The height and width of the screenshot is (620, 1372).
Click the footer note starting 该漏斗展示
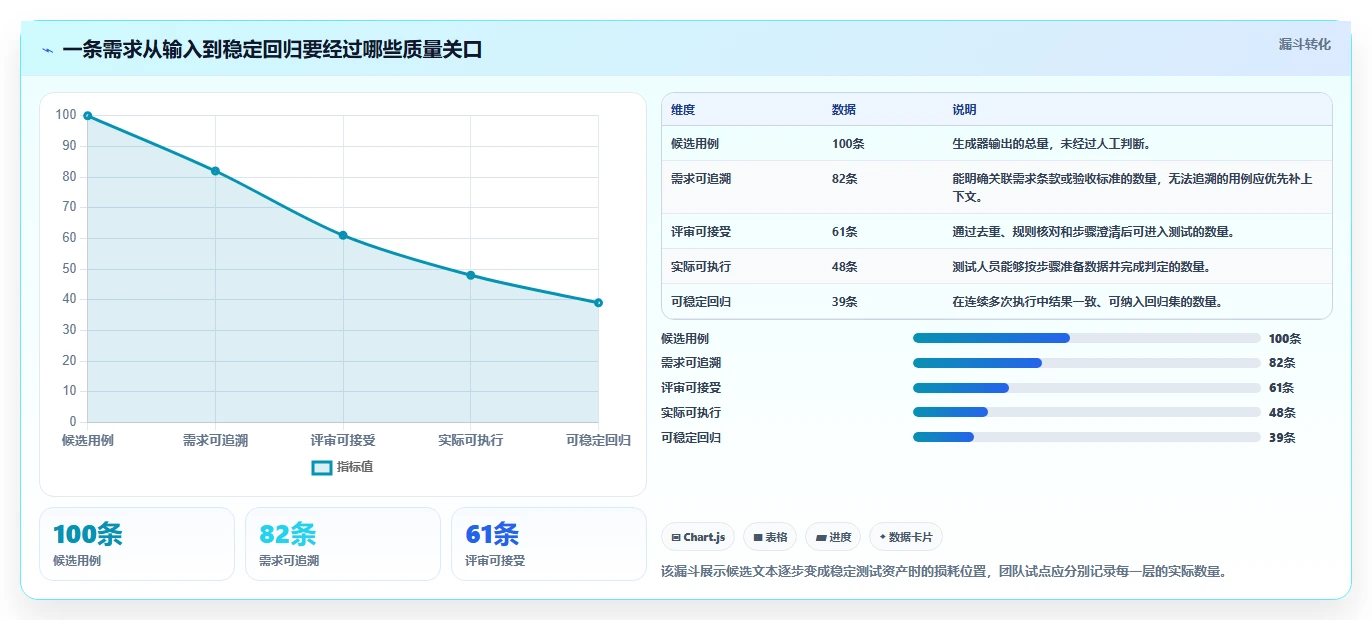coord(944,572)
